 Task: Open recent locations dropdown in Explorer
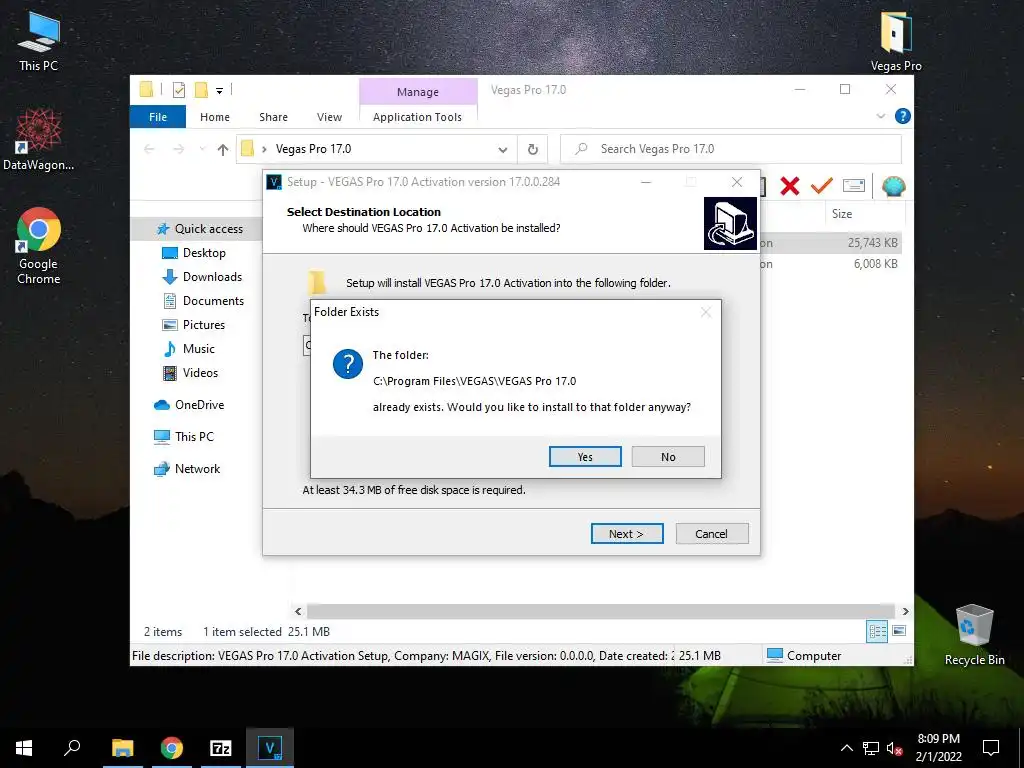coord(202,150)
